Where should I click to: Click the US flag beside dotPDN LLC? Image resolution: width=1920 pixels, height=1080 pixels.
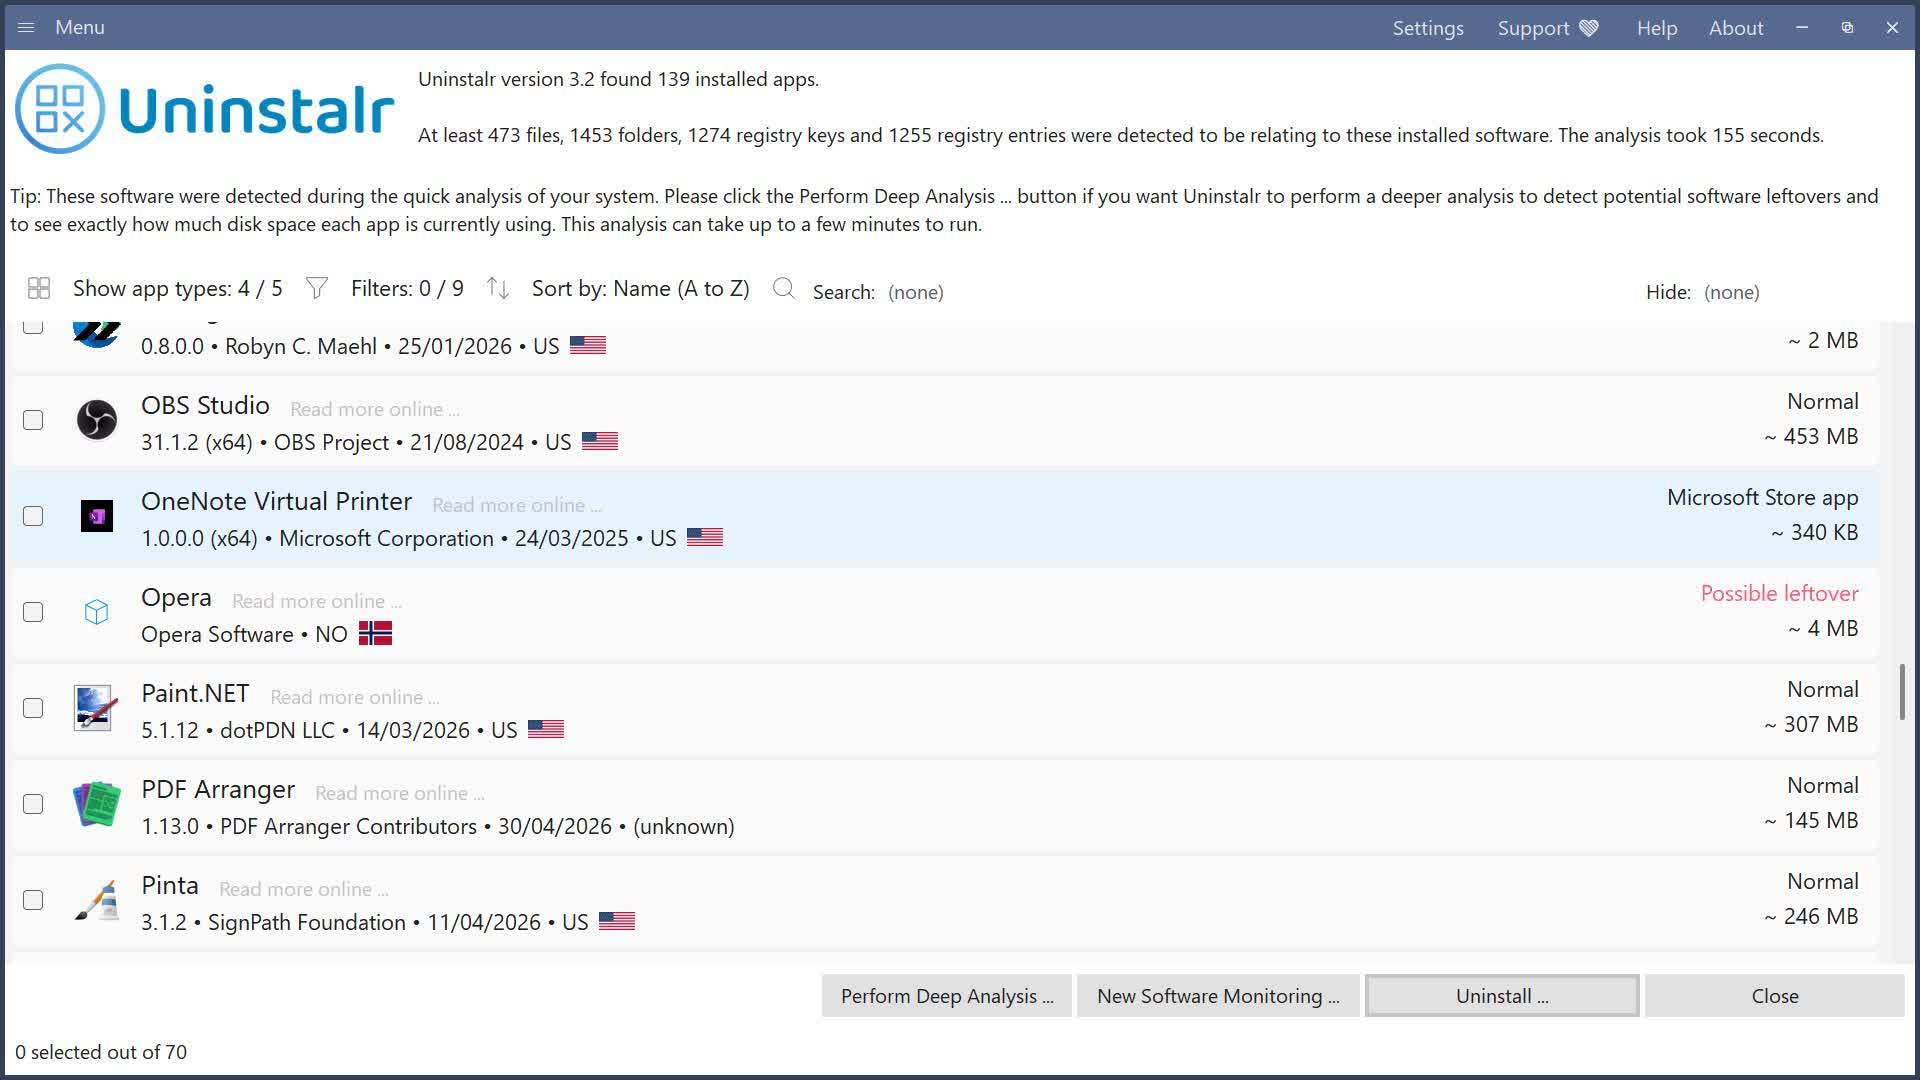pos(546,730)
